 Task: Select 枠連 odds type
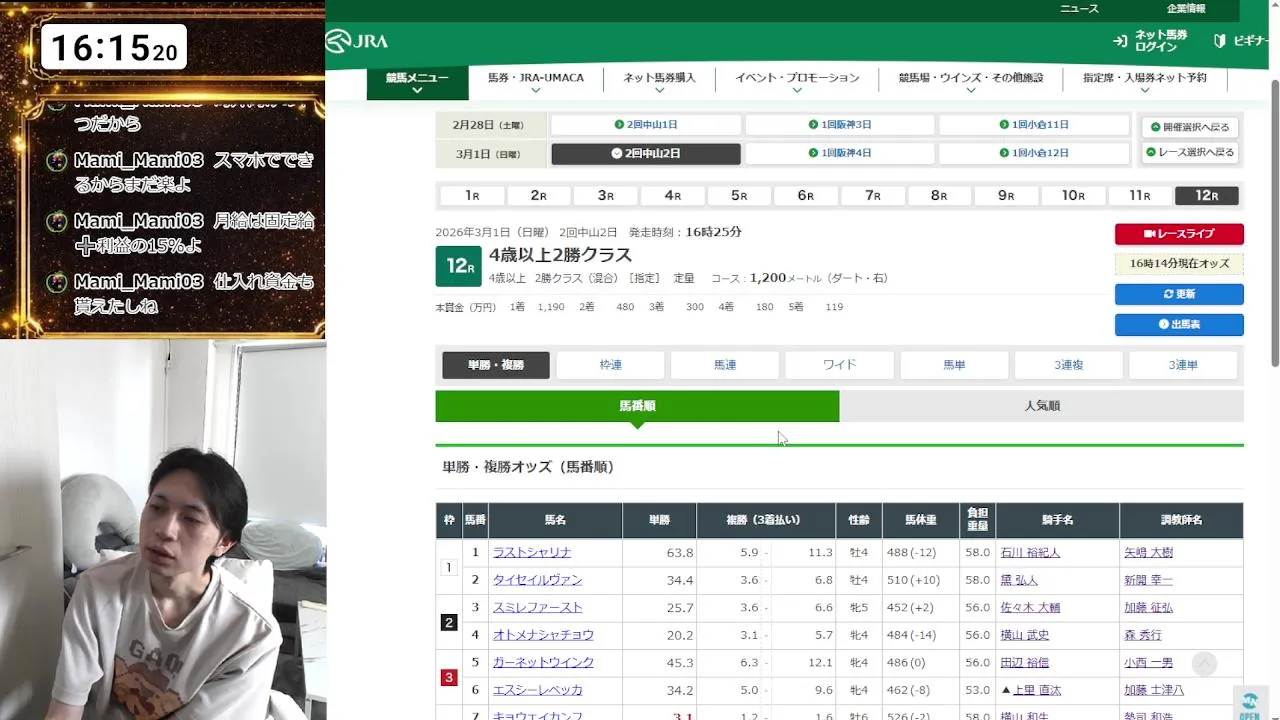tap(610, 365)
